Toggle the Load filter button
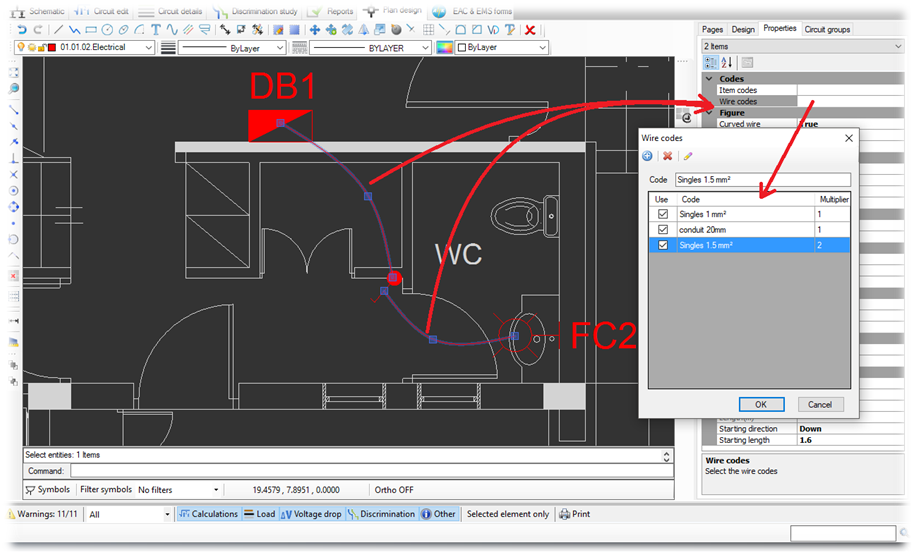Viewport: 918px width, 555px height. coord(259,514)
